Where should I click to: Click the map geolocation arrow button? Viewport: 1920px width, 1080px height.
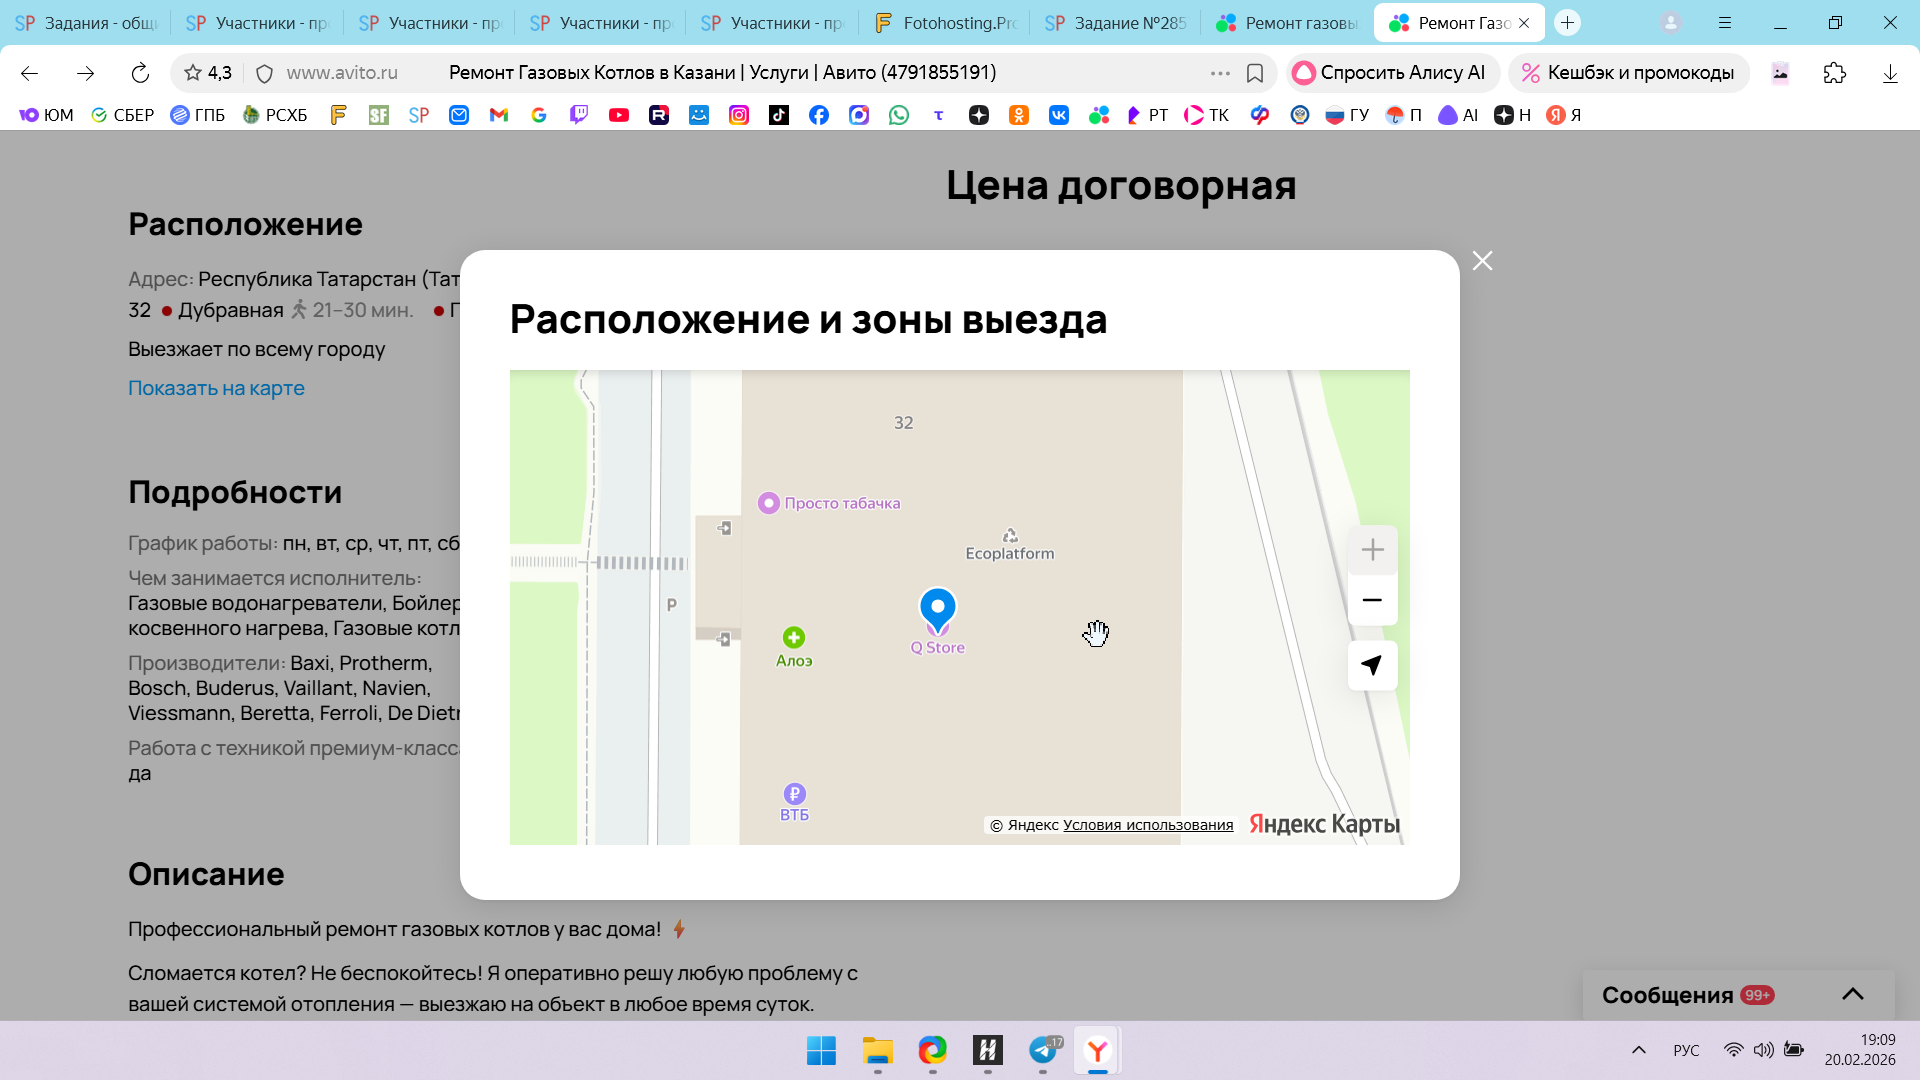(1372, 665)
